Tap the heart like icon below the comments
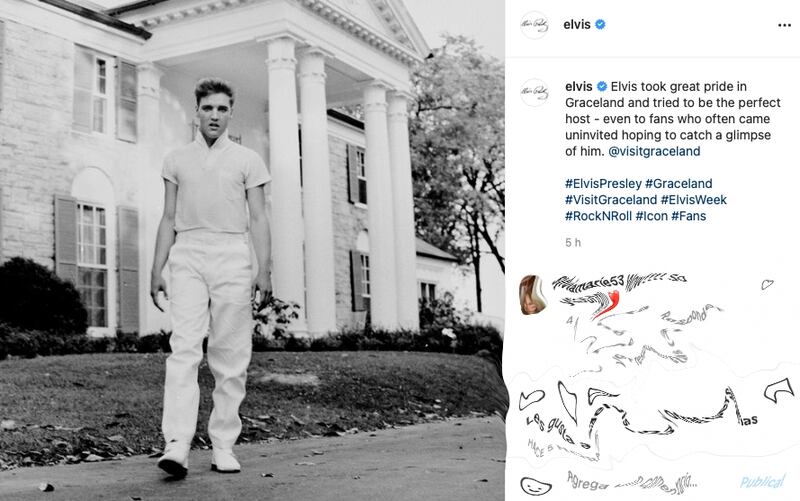The image size is (800, 501). pos(531,398)
